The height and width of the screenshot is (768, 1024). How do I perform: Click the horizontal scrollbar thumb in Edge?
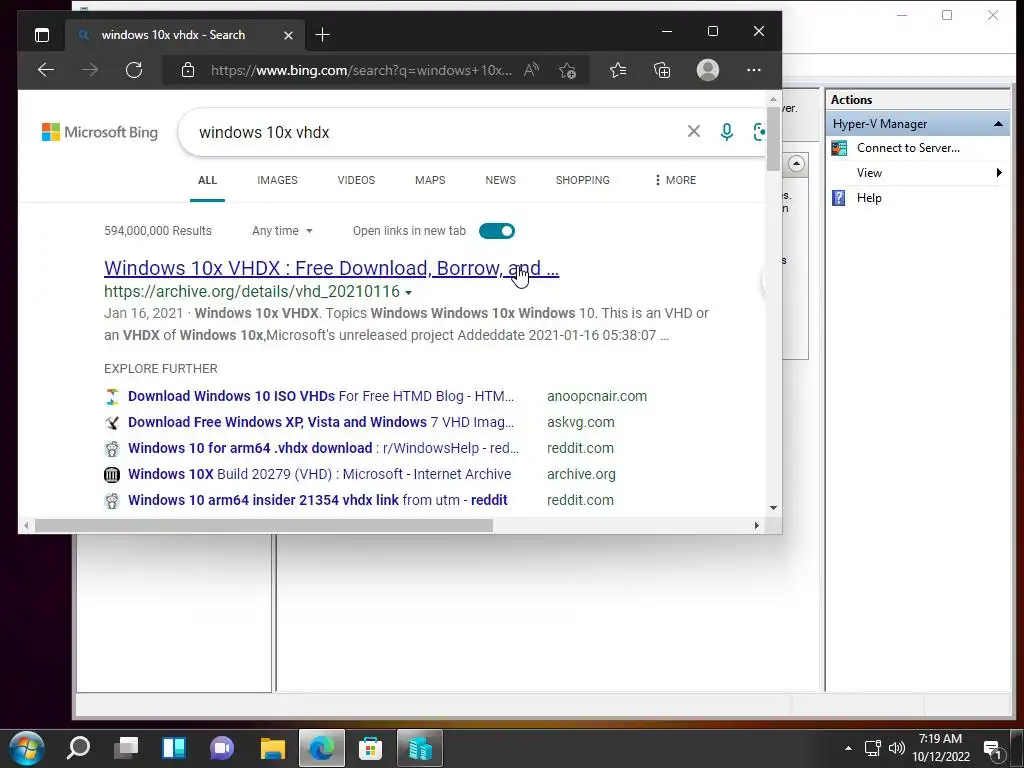click(264, 526)
